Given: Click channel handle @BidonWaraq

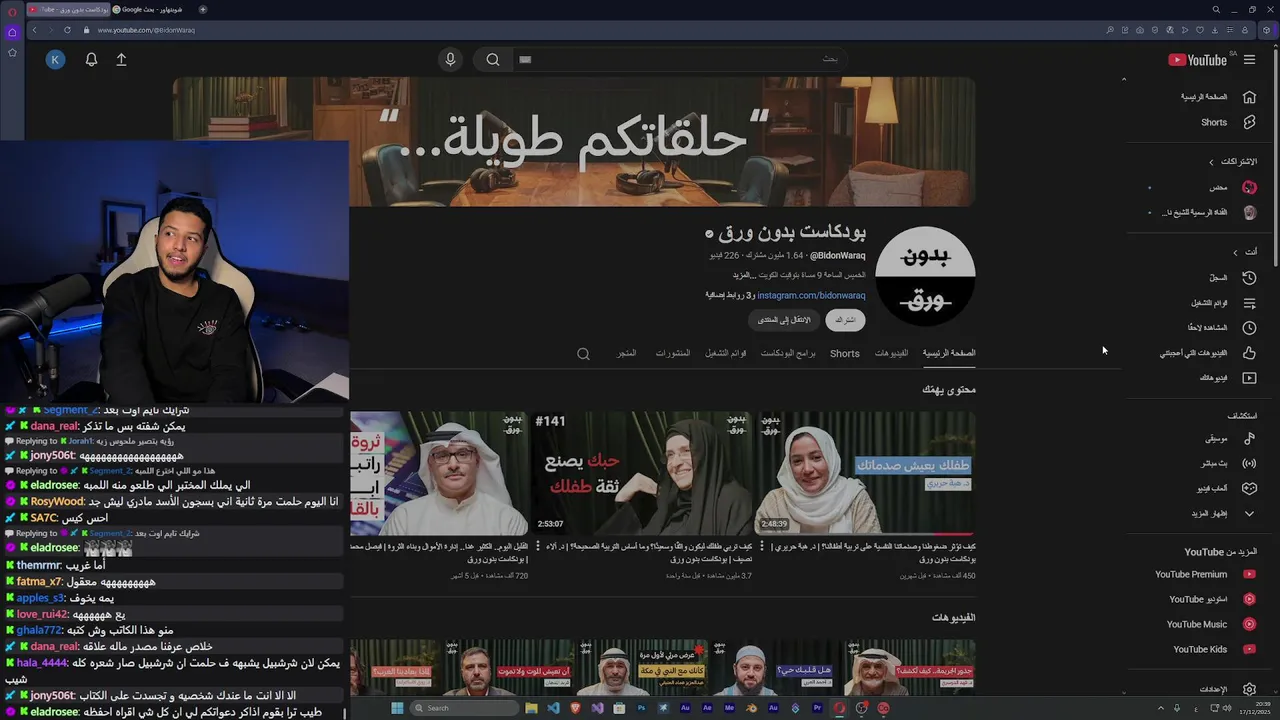Looking at the screenshot, I should [x=838, y=256].
